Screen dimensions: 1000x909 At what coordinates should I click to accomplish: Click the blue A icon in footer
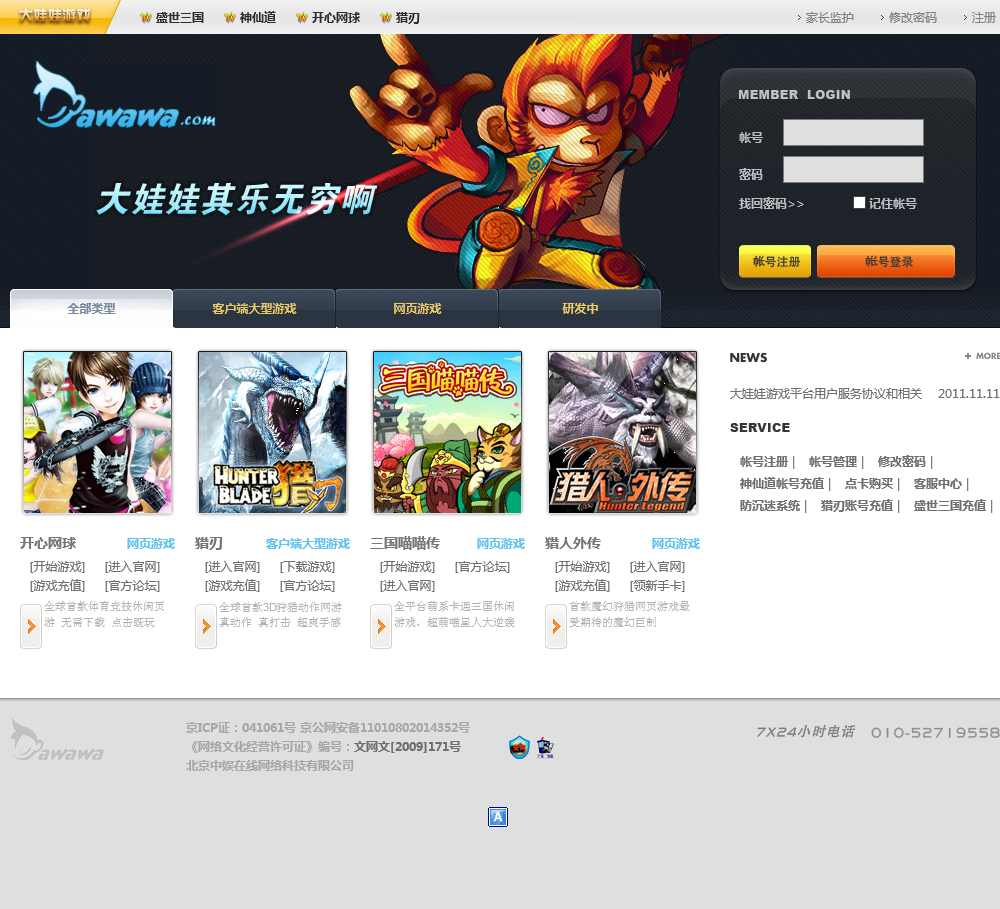[x=498, y=817]
